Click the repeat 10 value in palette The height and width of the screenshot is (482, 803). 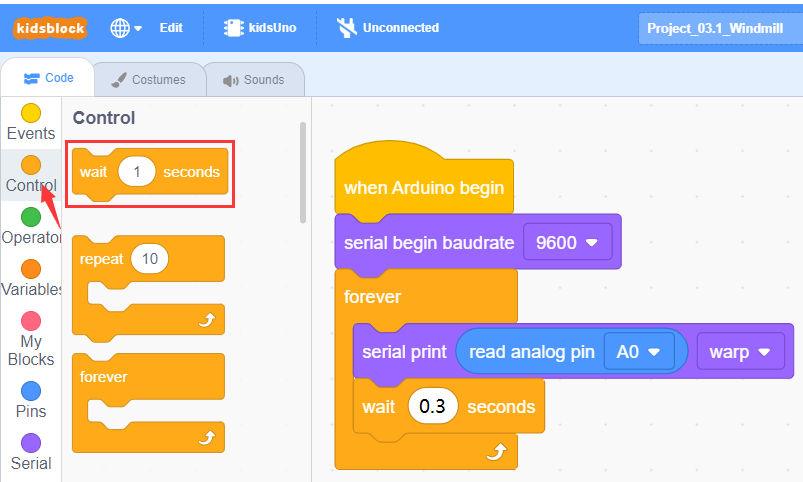tap(150, 259)
